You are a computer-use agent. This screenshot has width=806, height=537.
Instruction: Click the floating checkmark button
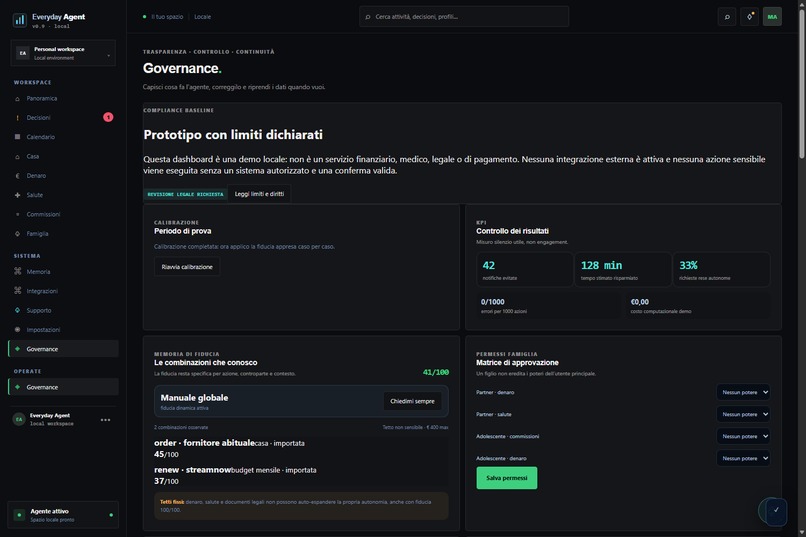[775, 510]
